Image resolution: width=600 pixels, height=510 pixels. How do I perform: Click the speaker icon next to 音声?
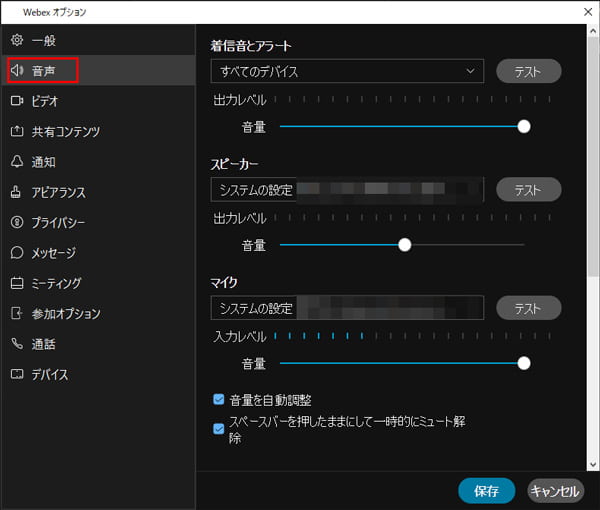(x=17, y=70)
